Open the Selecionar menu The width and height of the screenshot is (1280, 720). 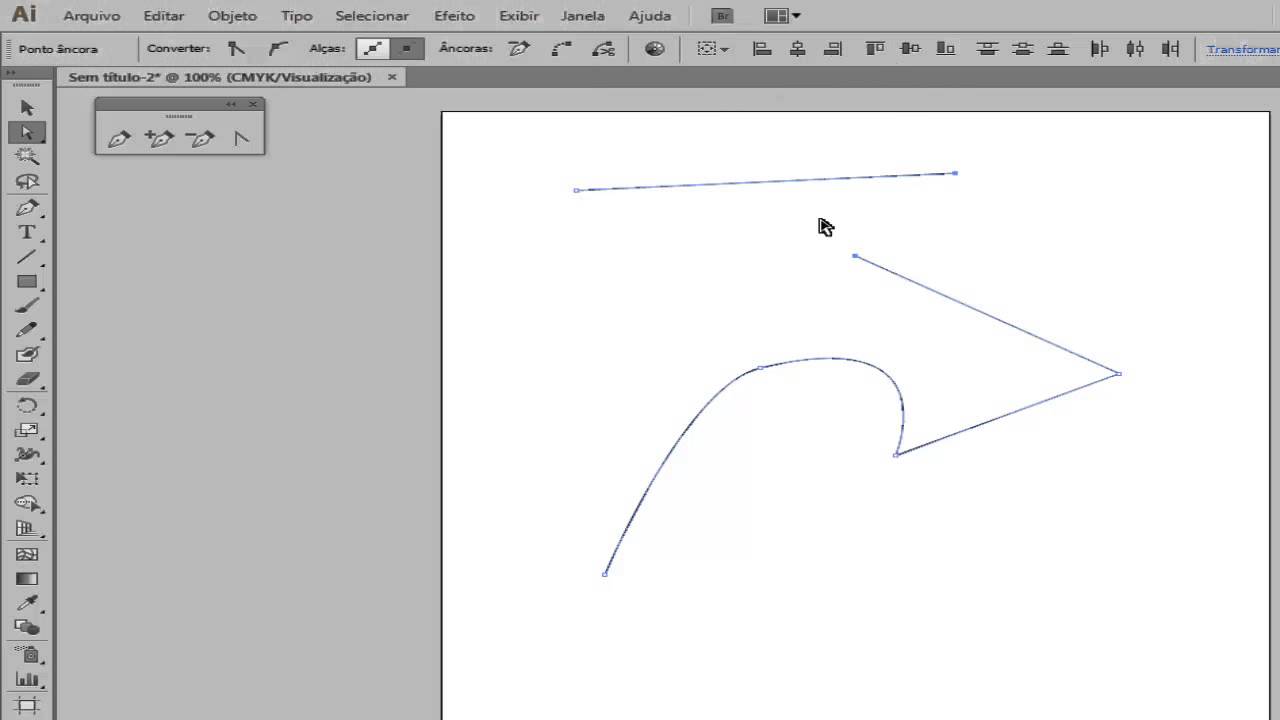[372, 16]
